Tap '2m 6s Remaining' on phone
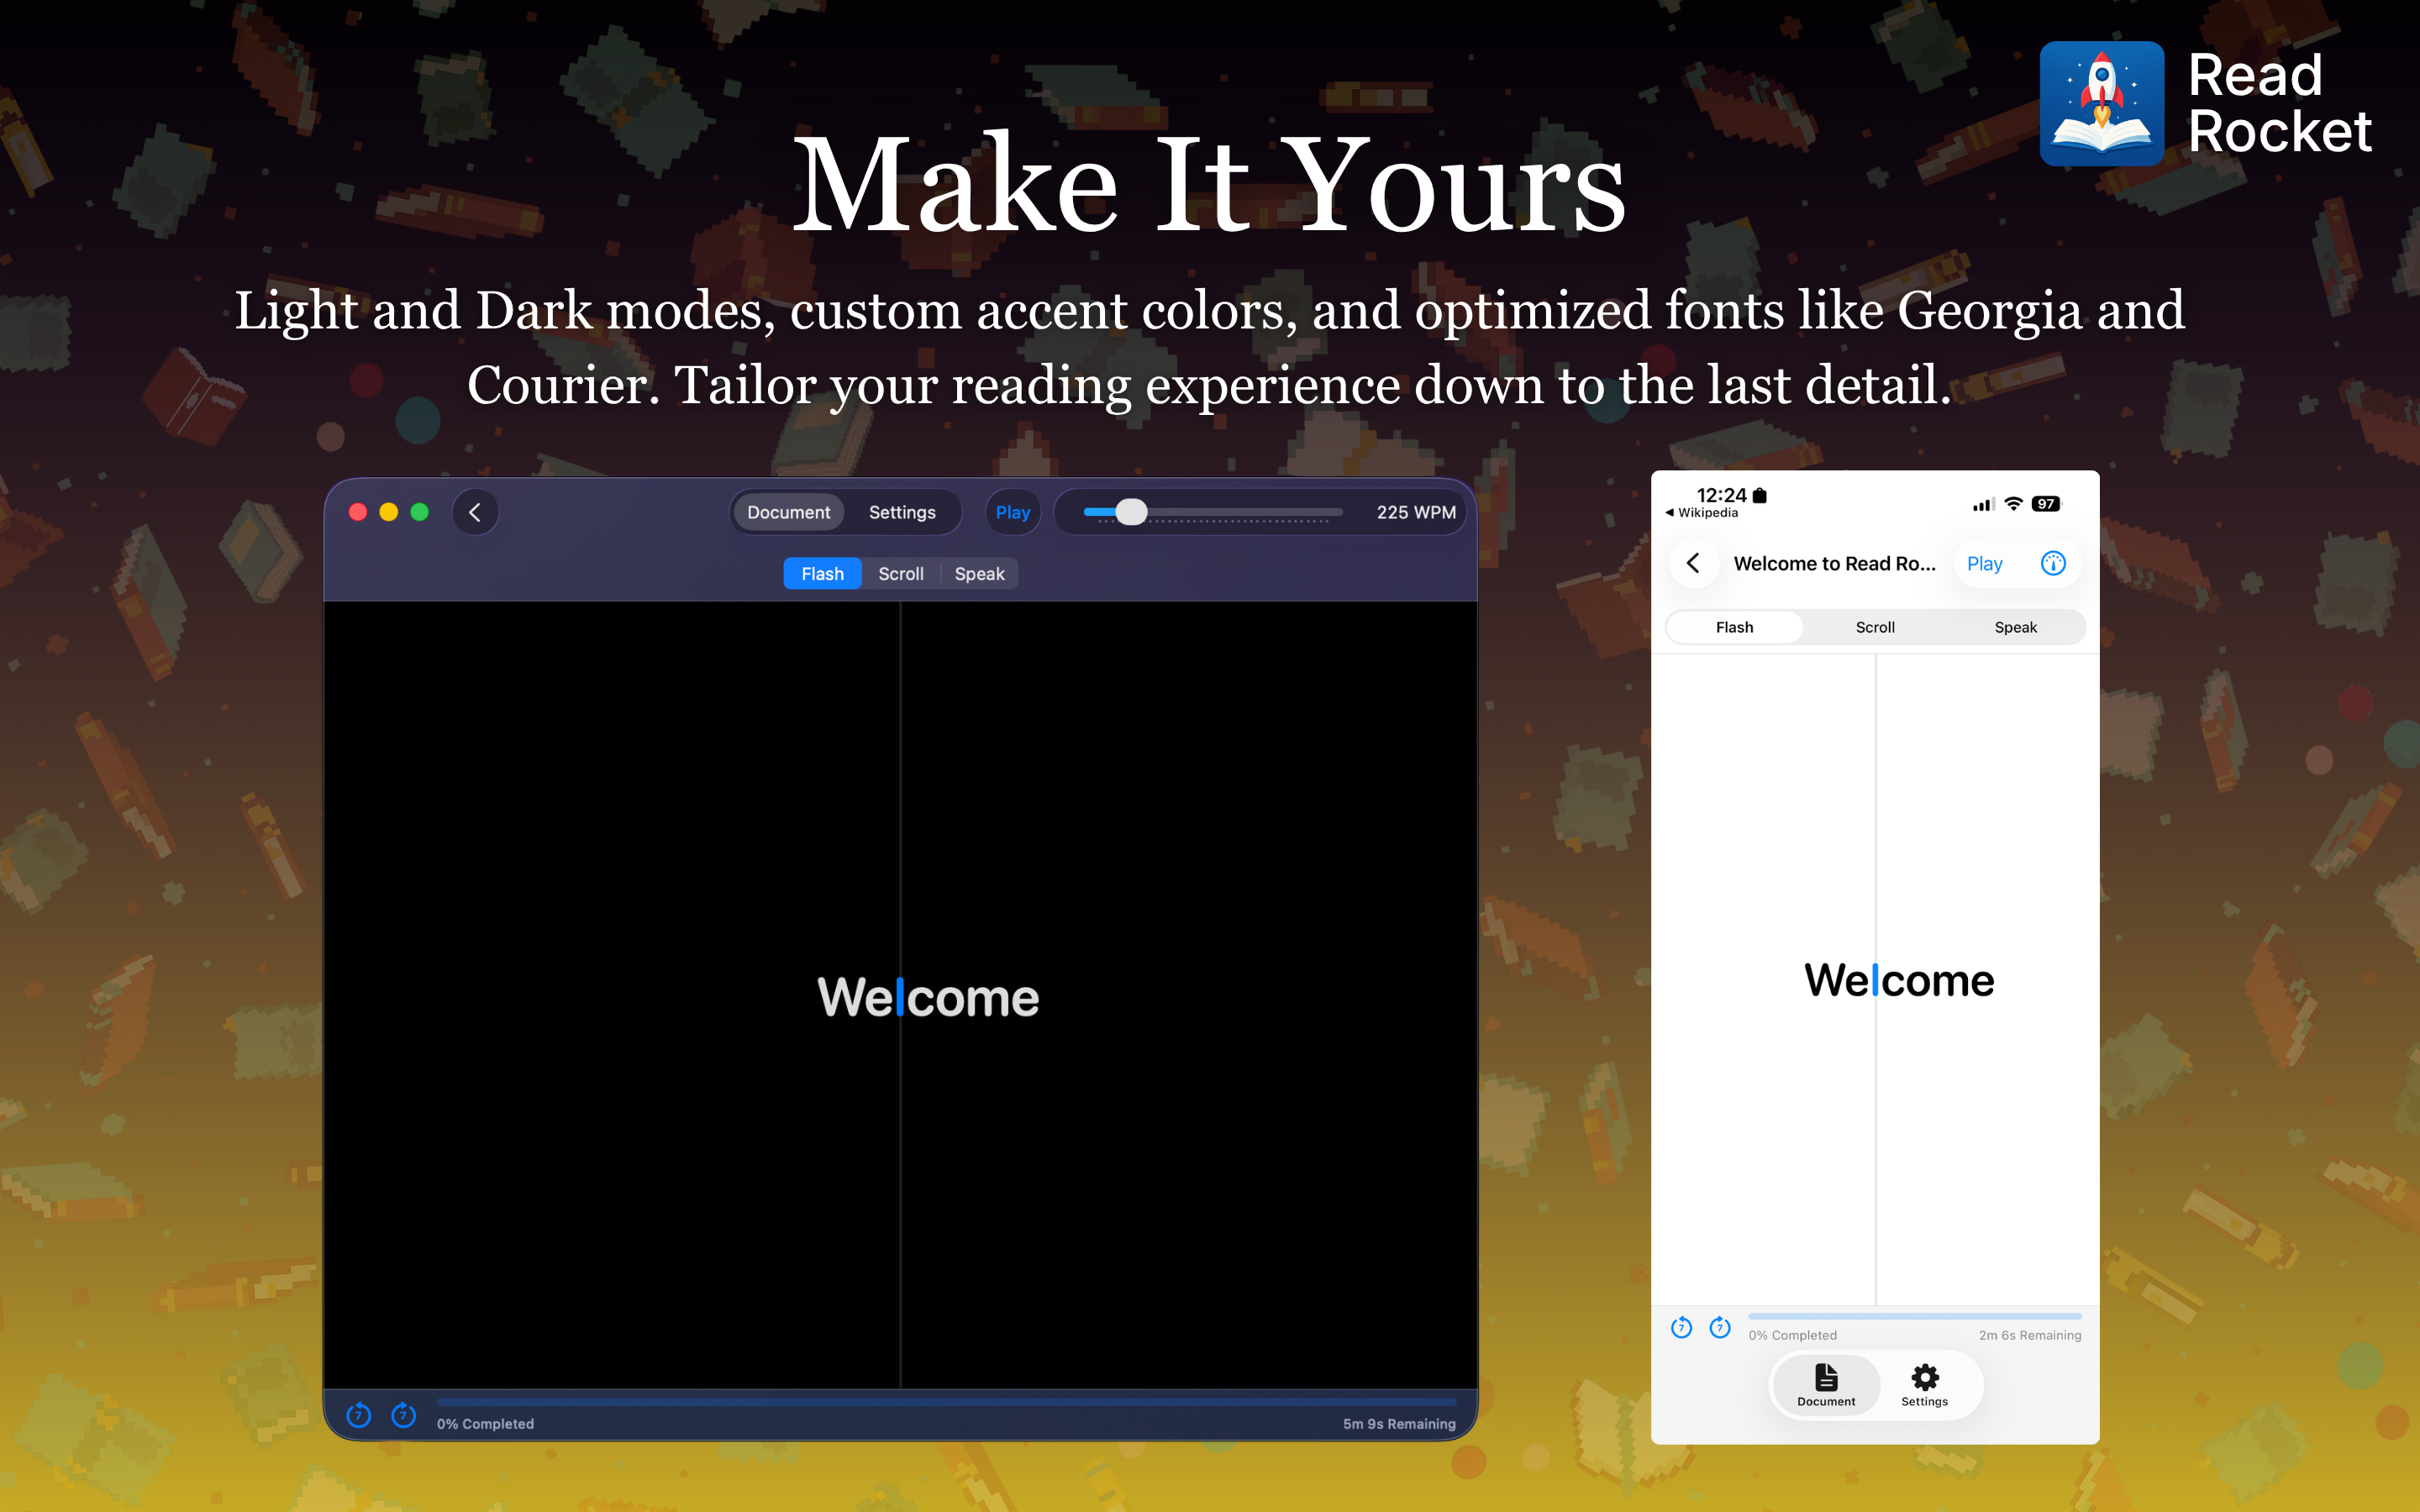Viewport: 2420px width, 1512px height. 2030,1335
